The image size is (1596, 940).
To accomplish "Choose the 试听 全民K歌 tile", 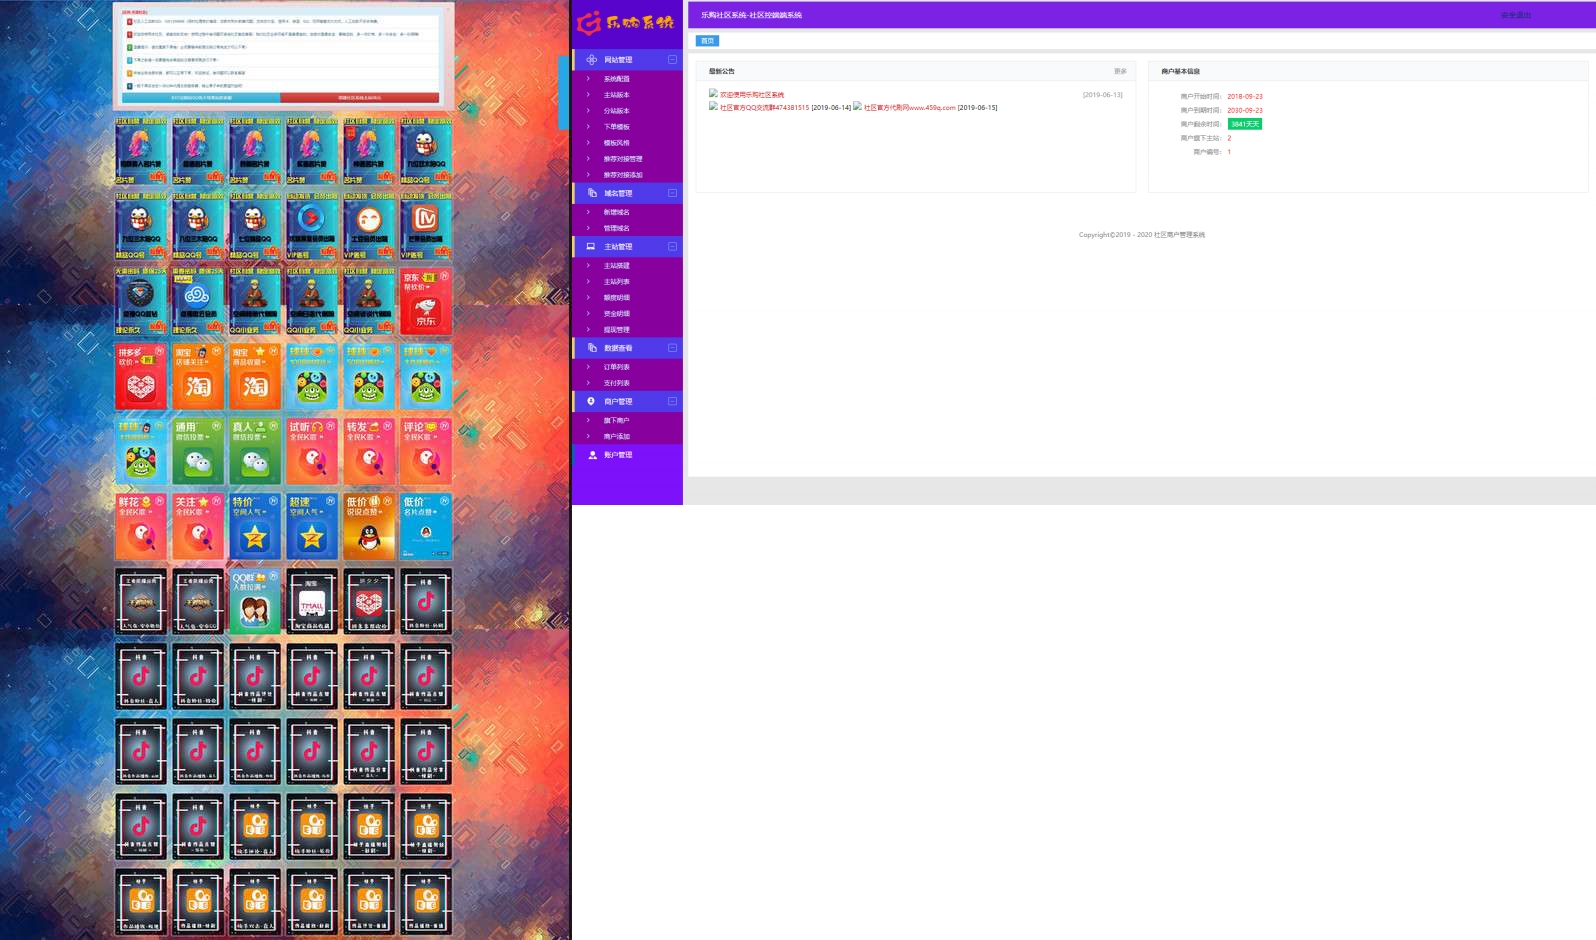I will [x=312, y=451].
